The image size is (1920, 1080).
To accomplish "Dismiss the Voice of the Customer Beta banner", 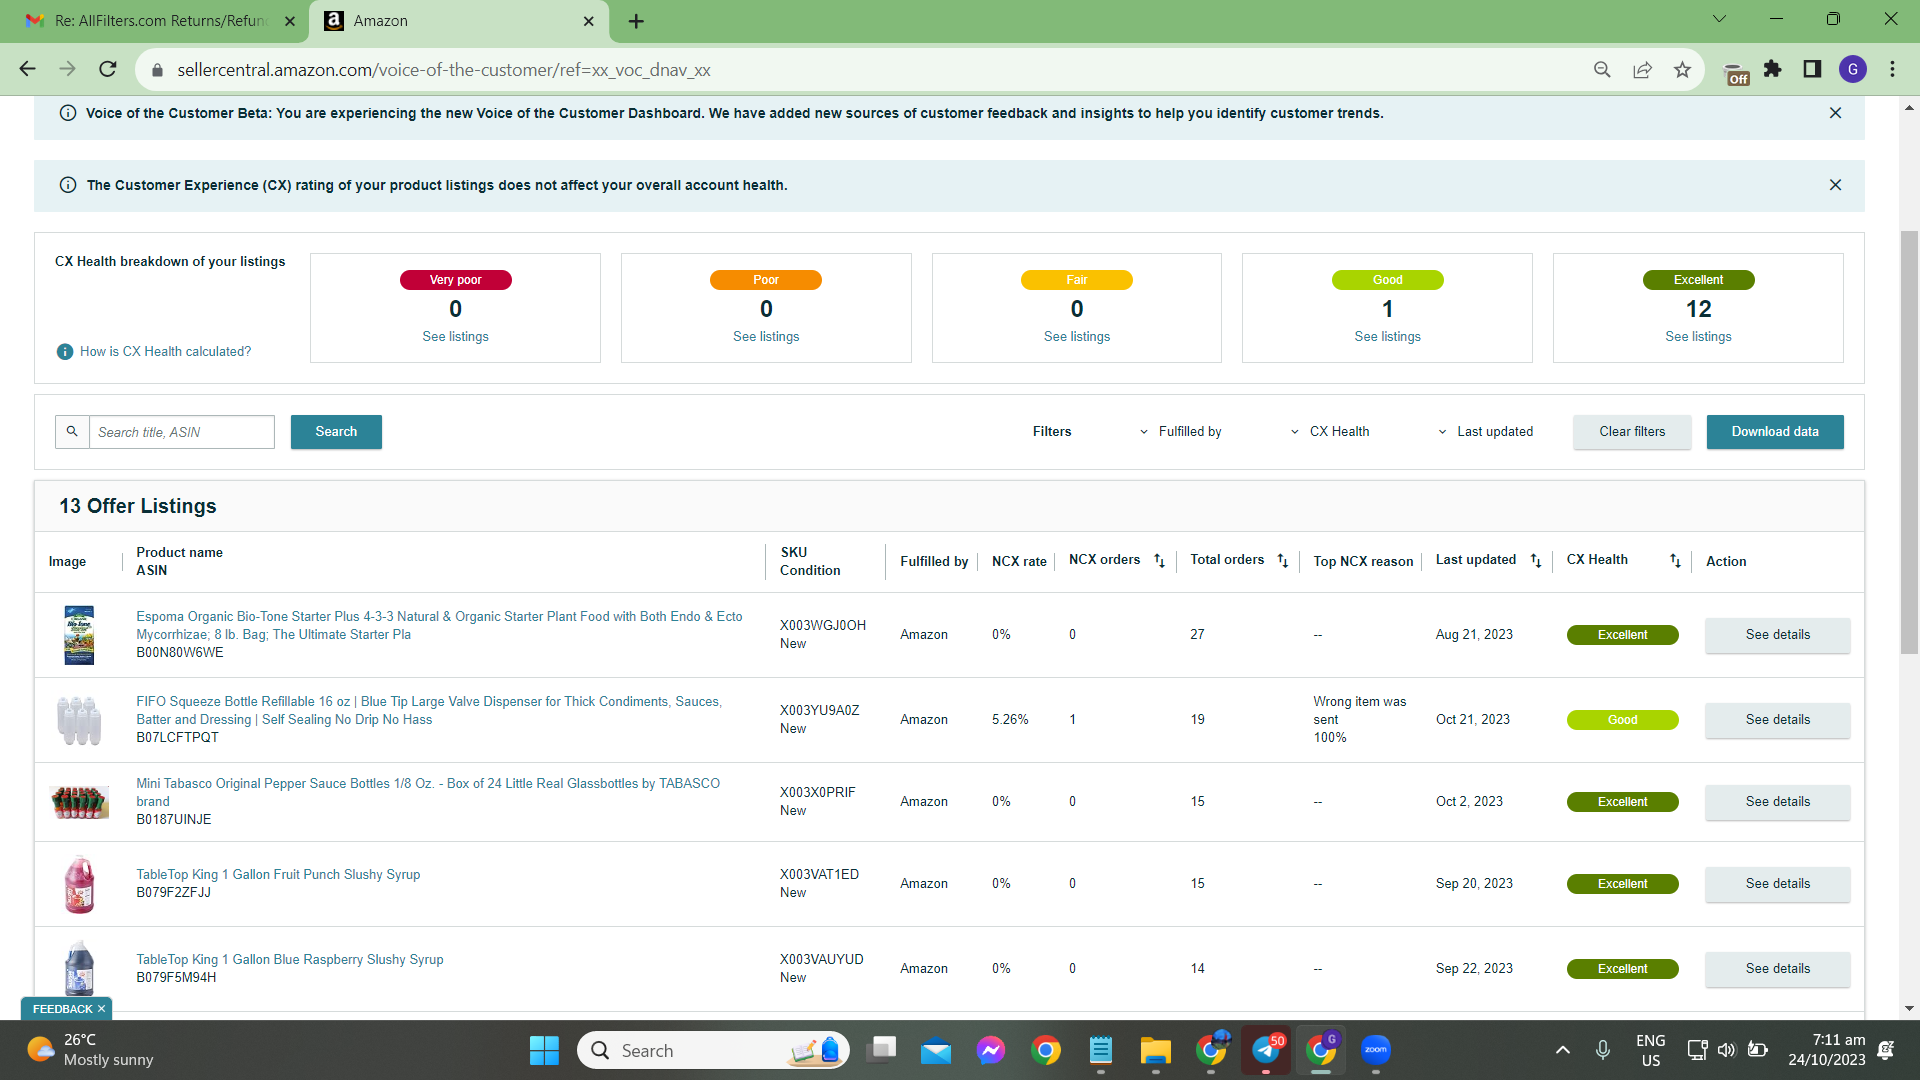I will [1835, 113].
